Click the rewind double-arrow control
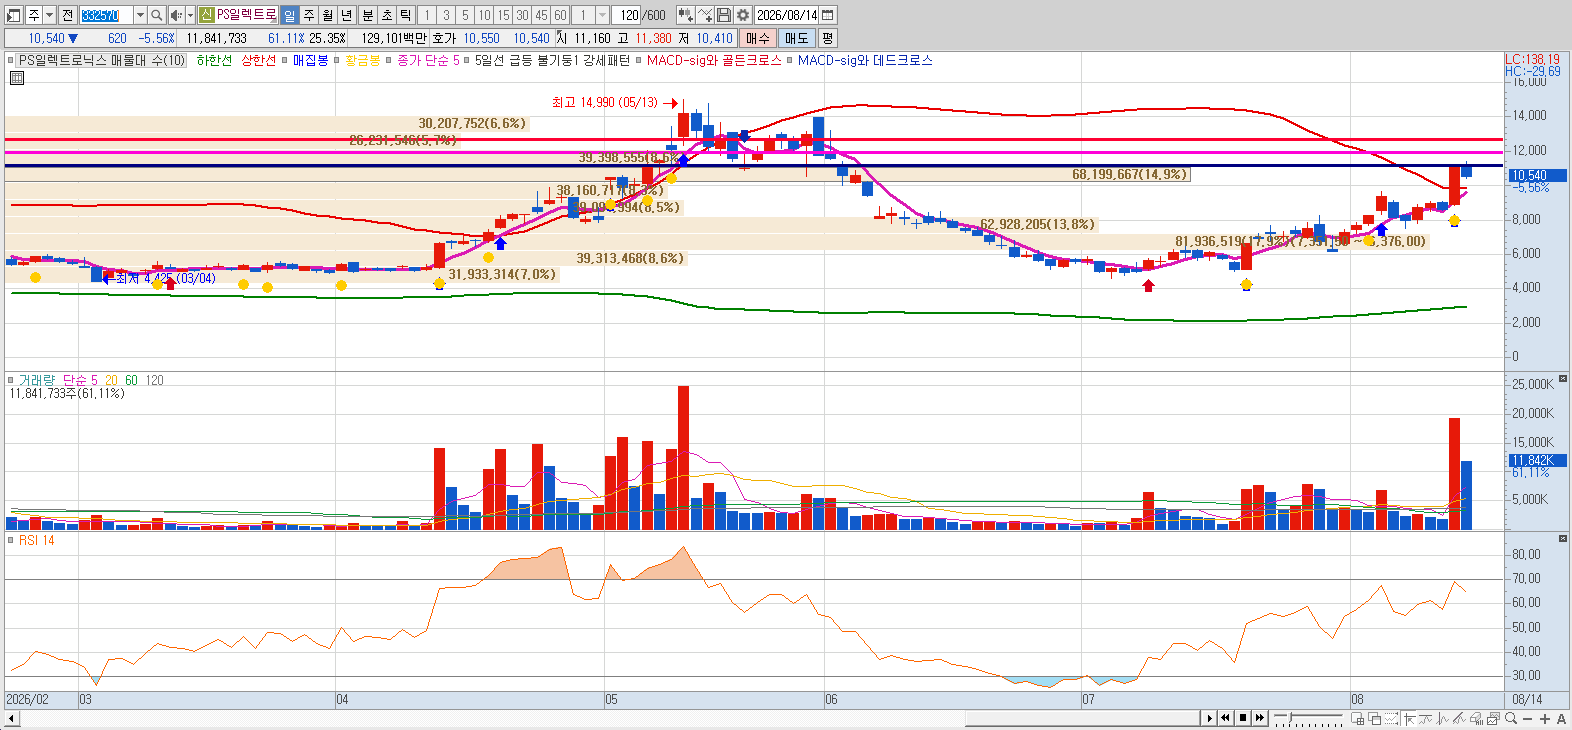 click(1225, 718)
